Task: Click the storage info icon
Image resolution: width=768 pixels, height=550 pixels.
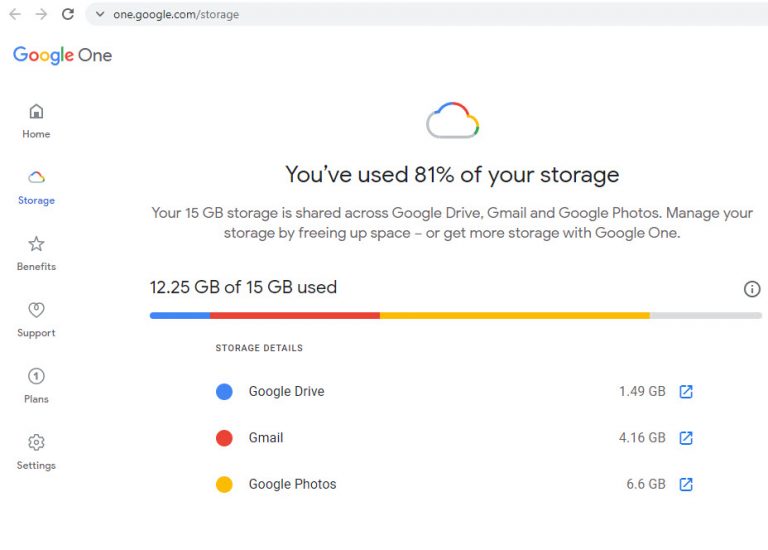Action: tap(752, 289)
